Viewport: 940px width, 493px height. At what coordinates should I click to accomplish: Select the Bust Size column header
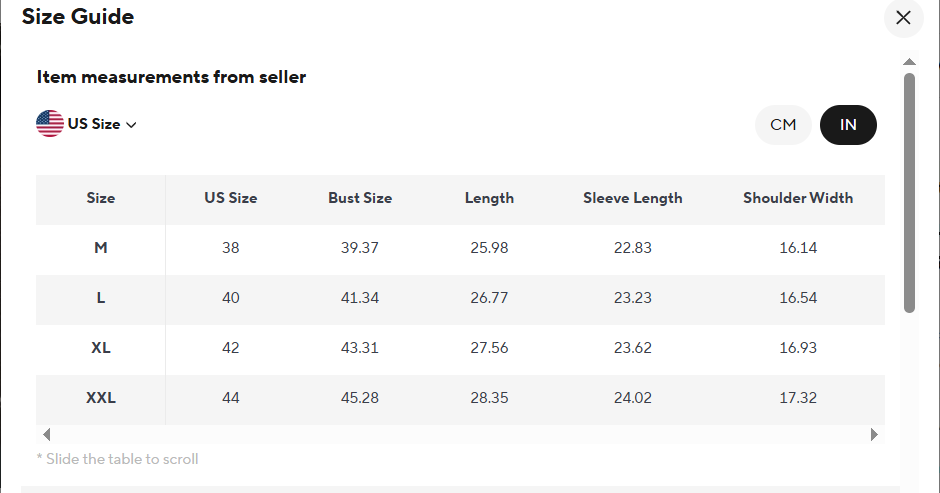tap(360, 198)
